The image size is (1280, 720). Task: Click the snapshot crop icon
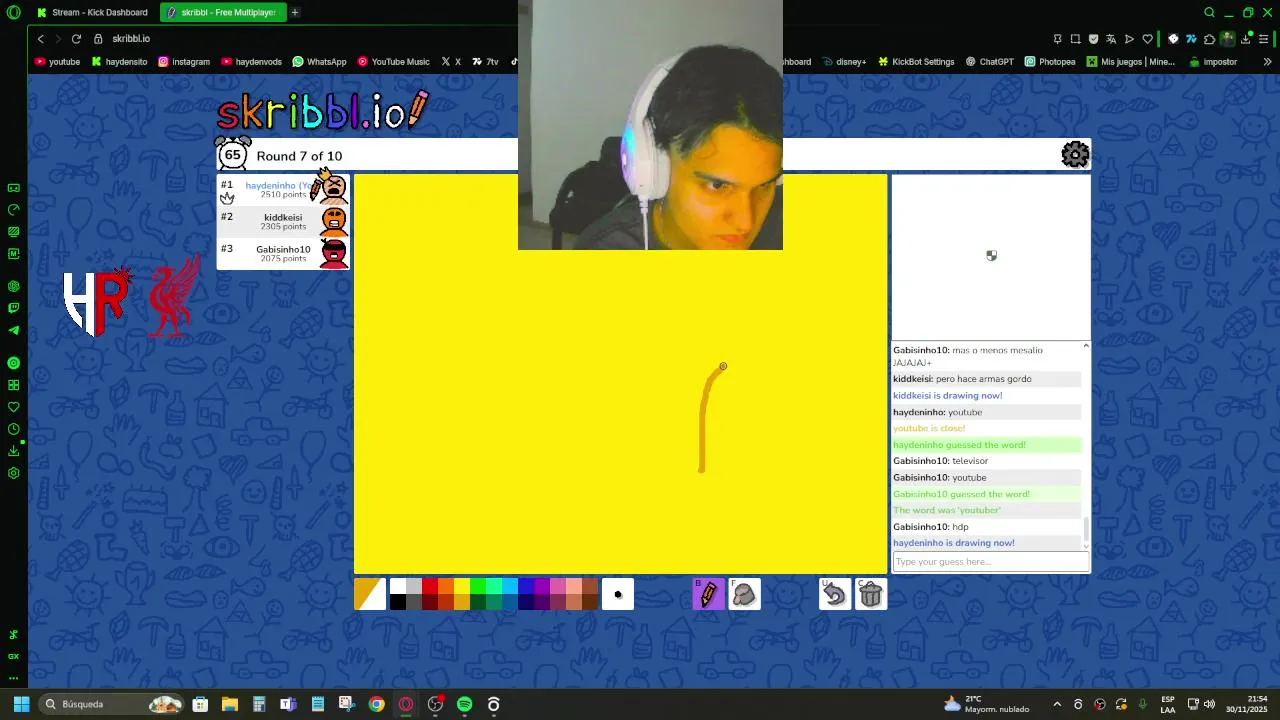tap(1075, 39)
